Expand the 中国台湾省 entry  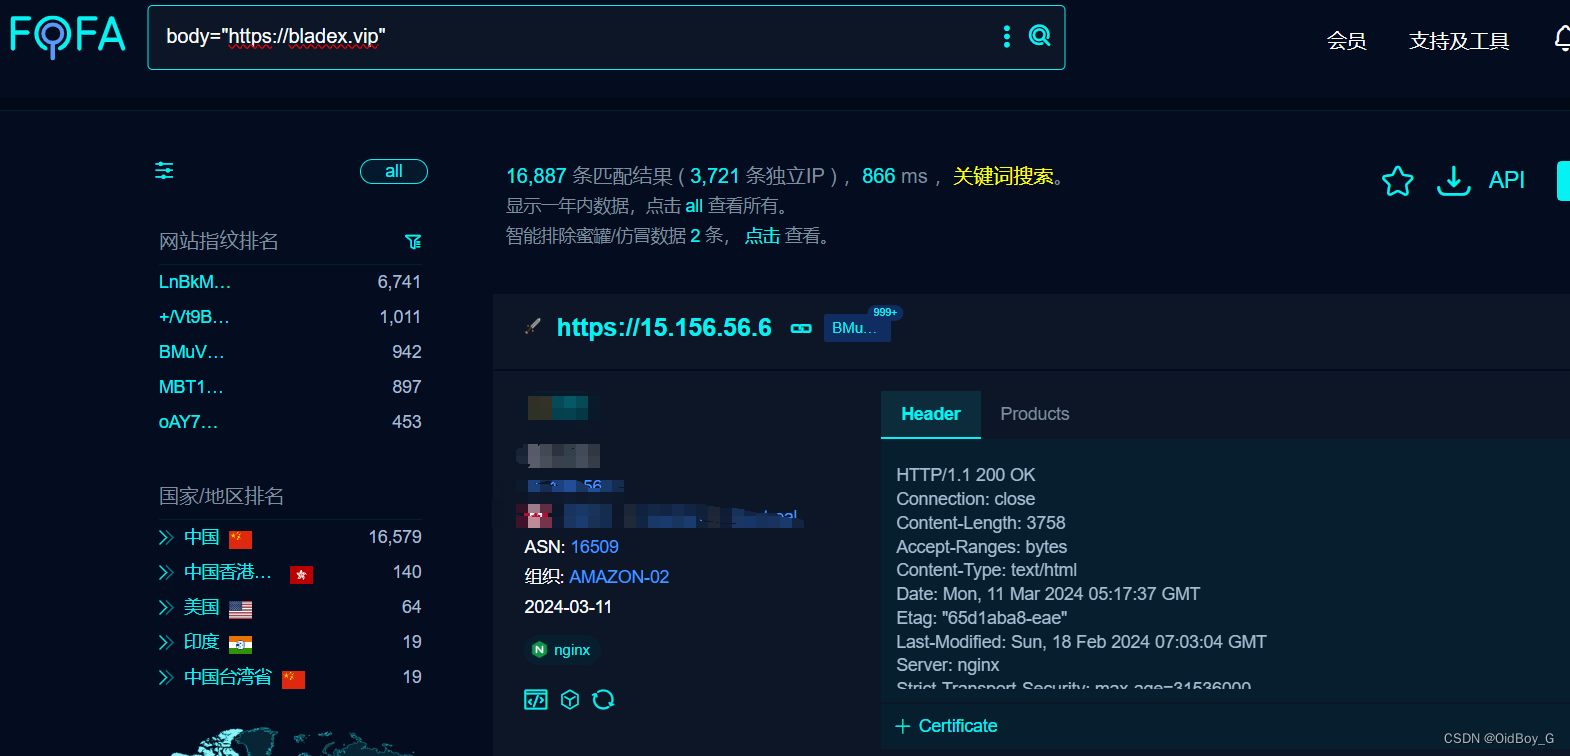pyautogui.click(x=166, y=678)
